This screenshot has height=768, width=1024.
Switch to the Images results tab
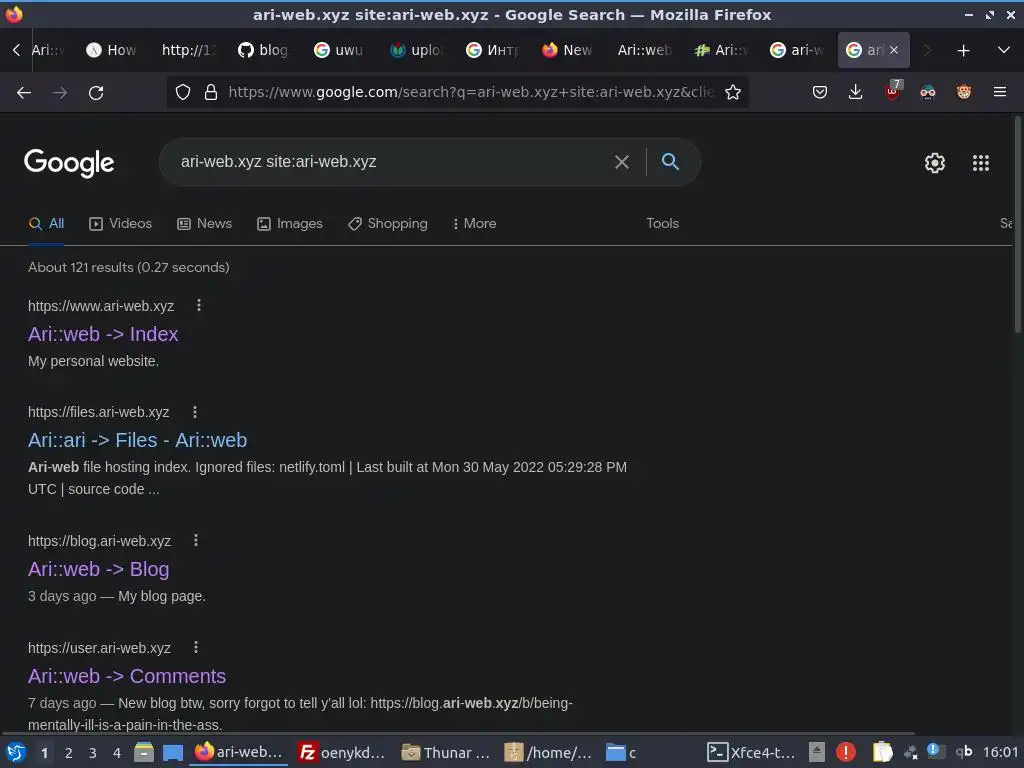290,223
